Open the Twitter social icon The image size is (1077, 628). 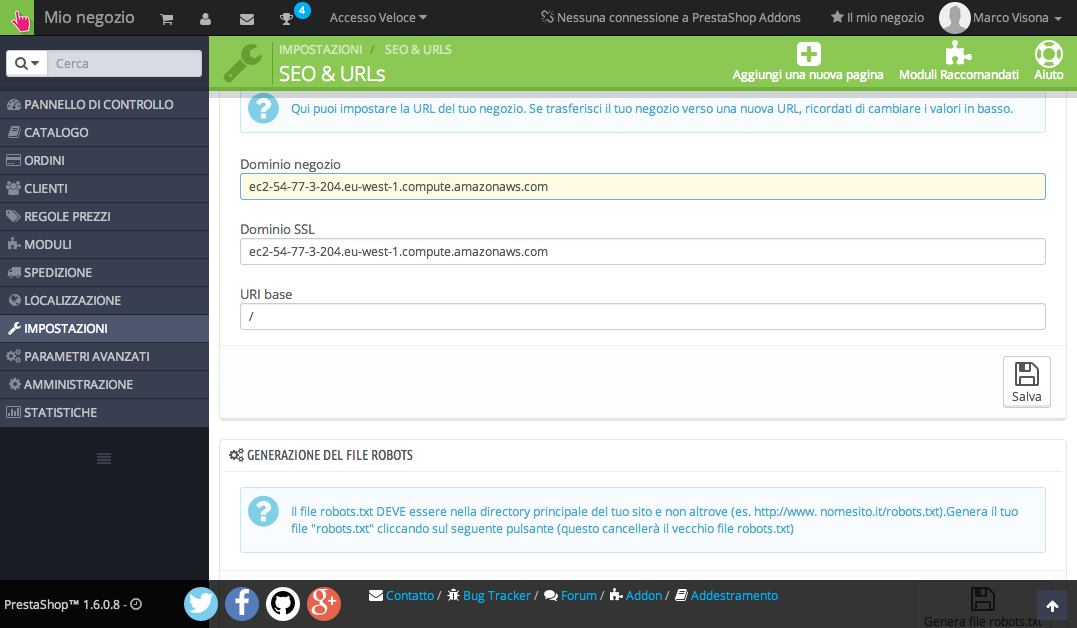201,604
